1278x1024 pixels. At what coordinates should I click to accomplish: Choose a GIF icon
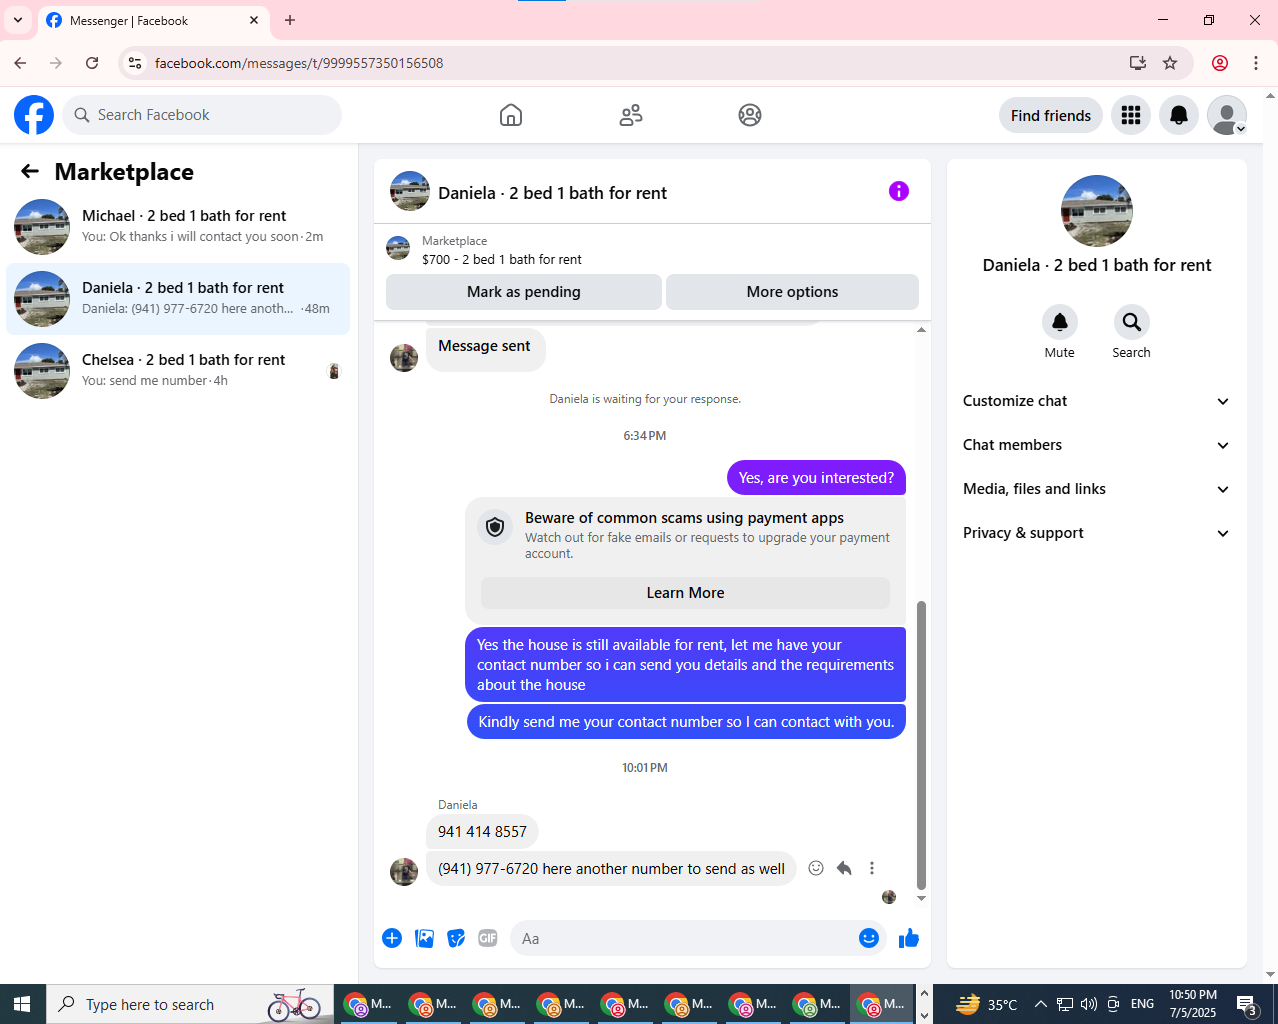click(488, 938)
